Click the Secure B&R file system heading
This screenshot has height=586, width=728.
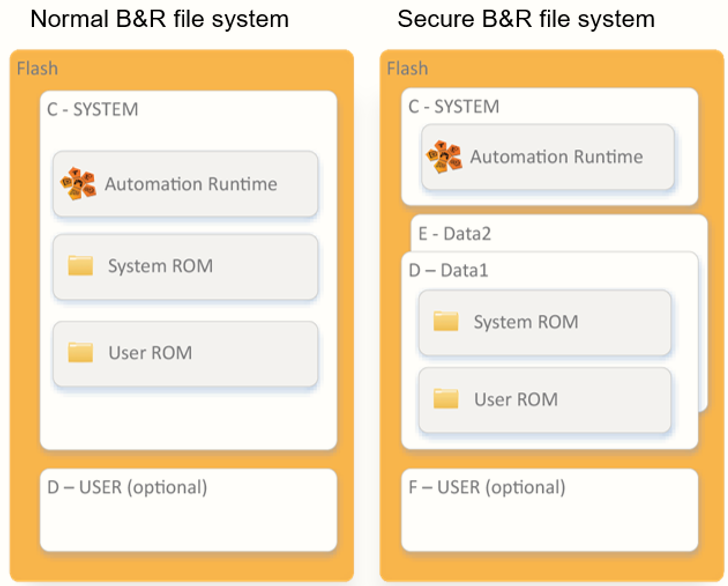click(526, 20)
